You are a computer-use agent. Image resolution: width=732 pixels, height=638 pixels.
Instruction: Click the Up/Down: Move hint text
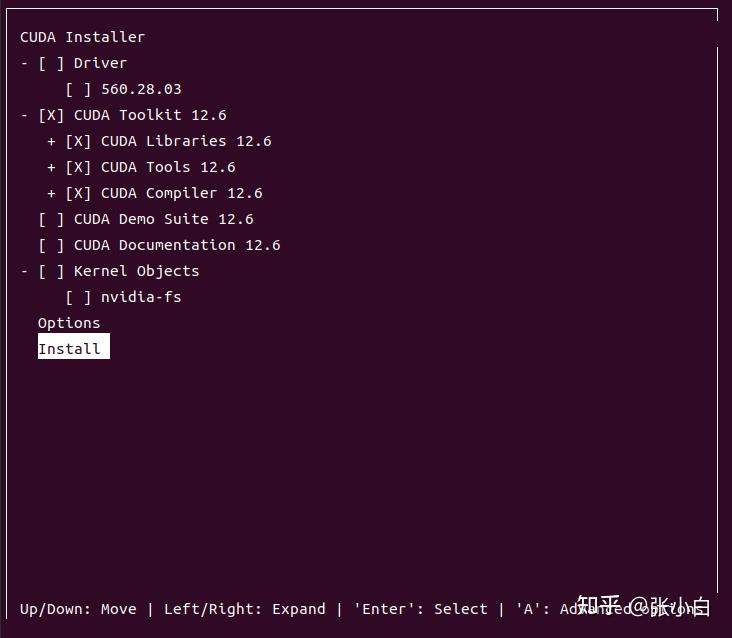click(x=78, y=608)
